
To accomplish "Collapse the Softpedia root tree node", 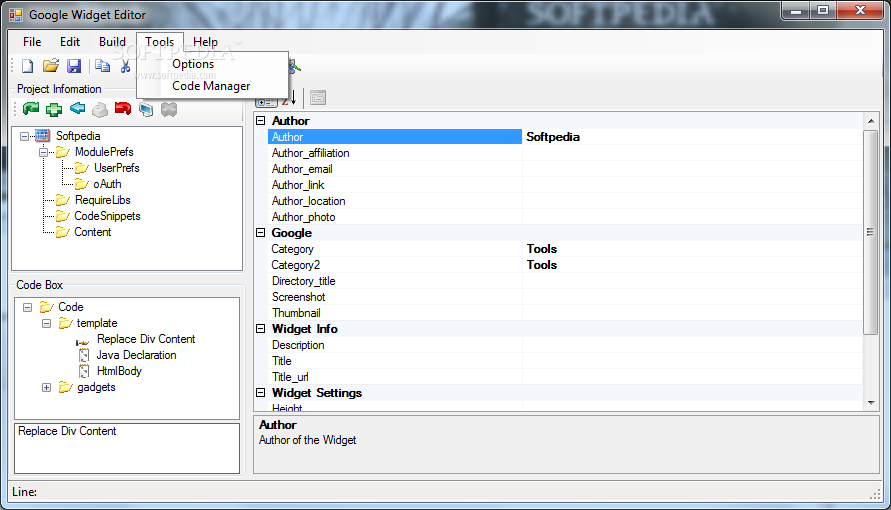I will [x=24, y=136].
